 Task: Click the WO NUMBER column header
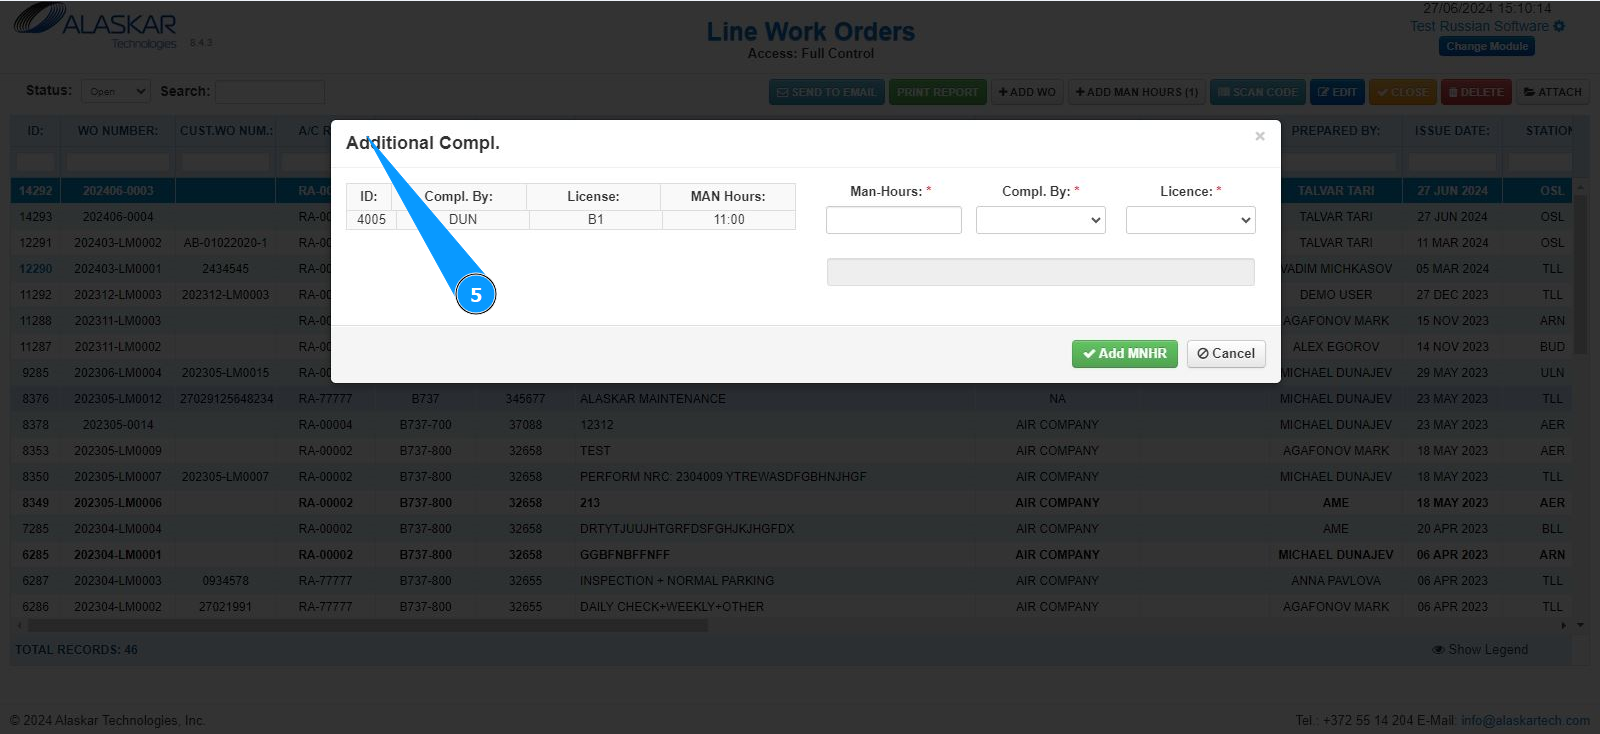click(118, 131)
